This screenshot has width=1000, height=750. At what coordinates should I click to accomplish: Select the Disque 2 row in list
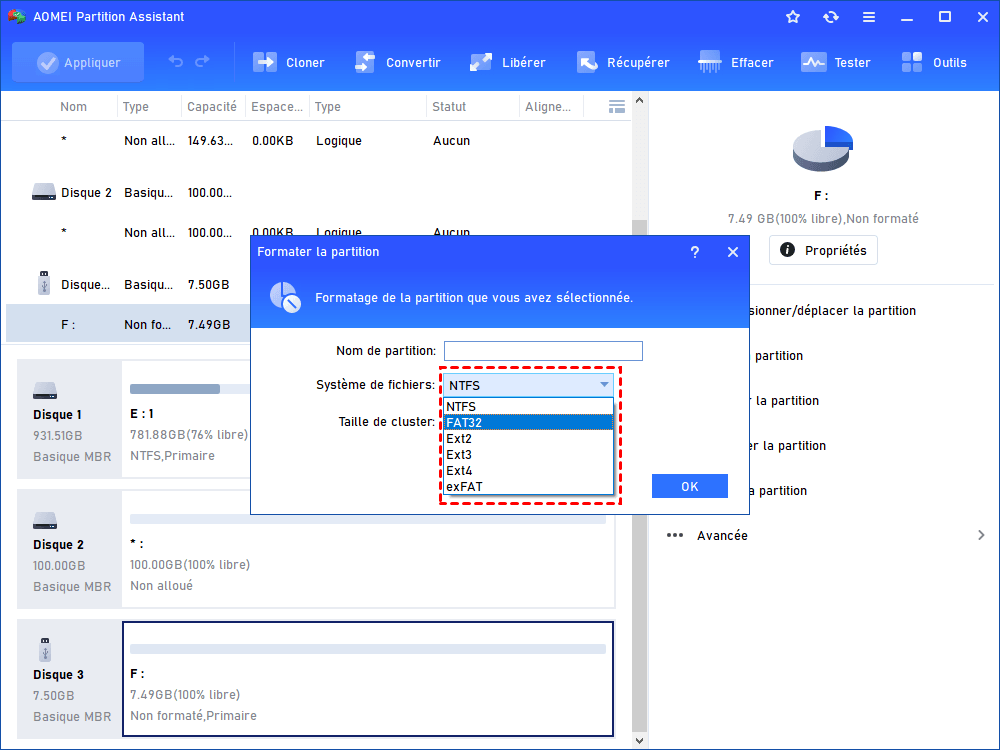[316, 193]
